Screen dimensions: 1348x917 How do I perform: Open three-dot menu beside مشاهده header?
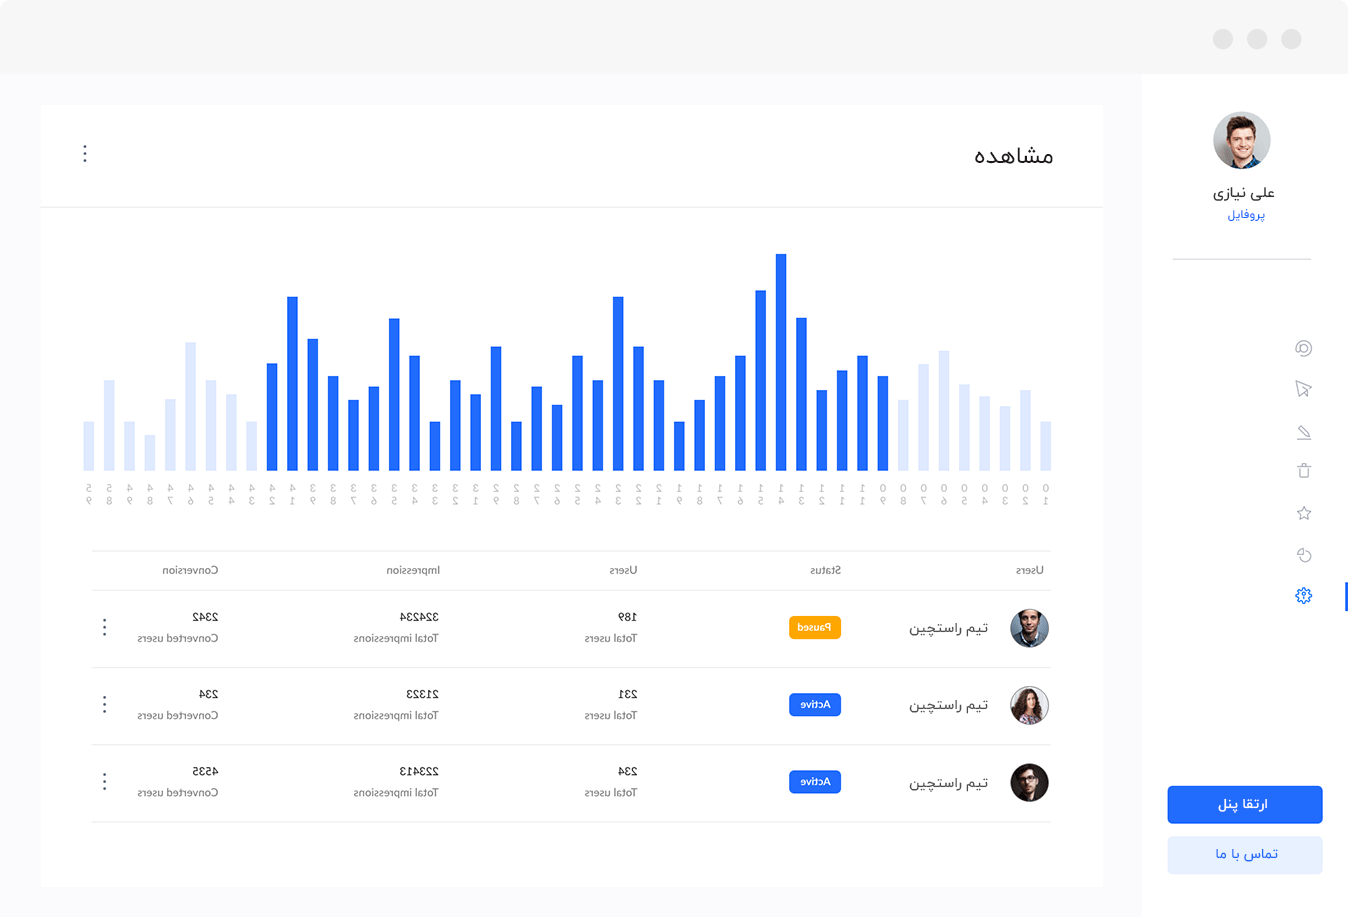pyautogui.click(x=85, y=154)
